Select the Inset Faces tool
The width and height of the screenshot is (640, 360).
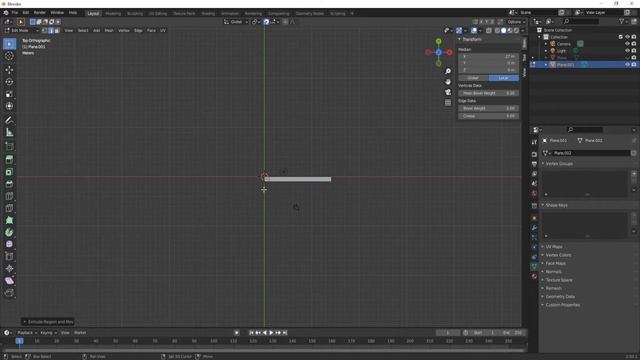click(x=9, y=172)
